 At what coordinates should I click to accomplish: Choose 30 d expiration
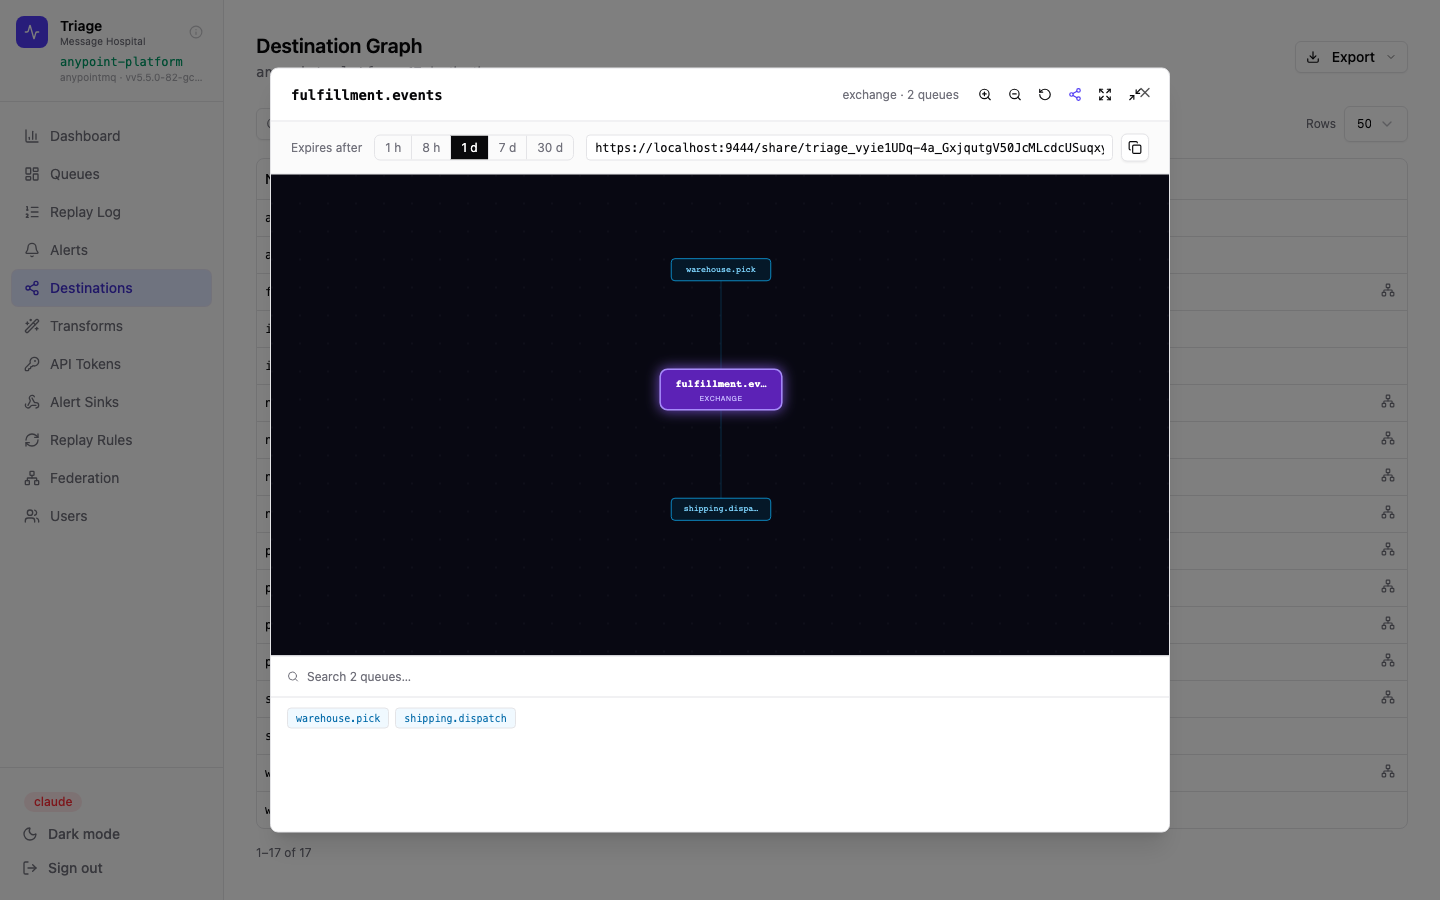[x=550, y=148]
